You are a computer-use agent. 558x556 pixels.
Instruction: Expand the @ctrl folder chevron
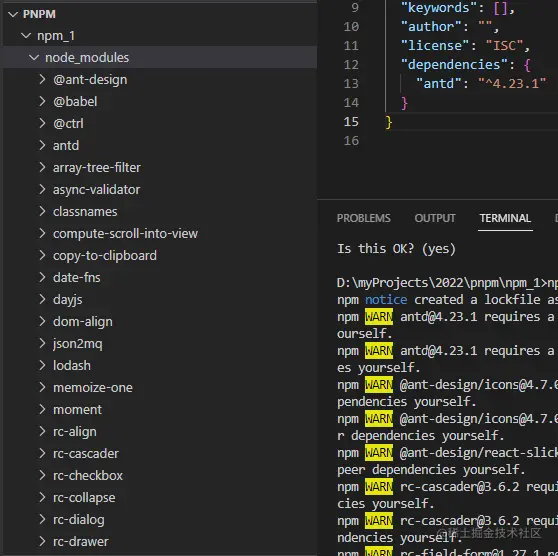[42, 123]
